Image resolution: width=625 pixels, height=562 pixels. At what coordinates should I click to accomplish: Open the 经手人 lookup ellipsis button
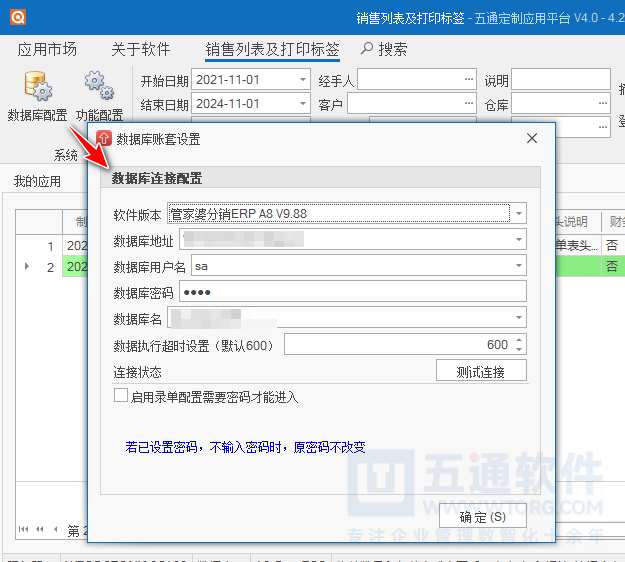click(469, 79)
